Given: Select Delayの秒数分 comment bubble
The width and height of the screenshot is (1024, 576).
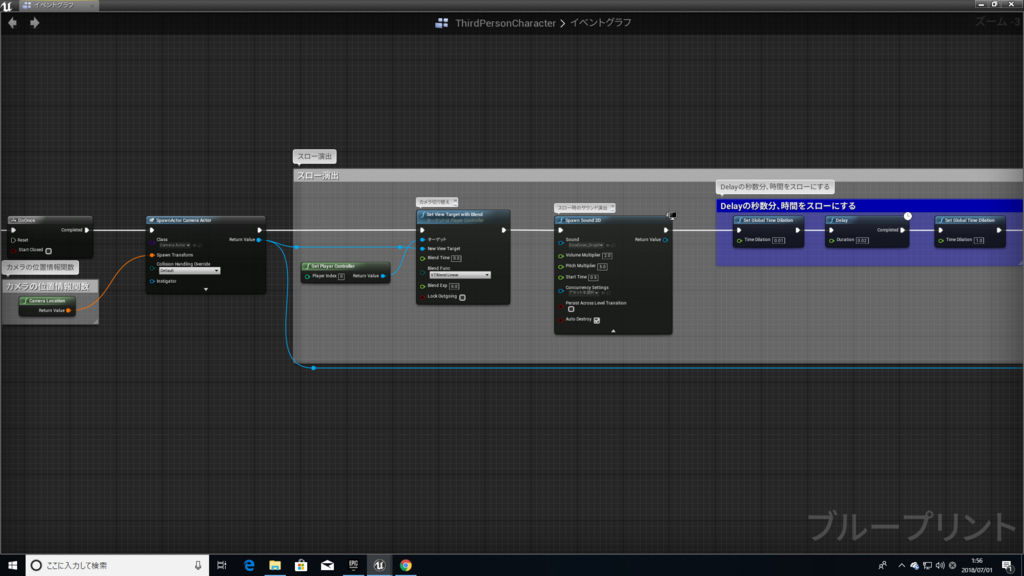Looking at the screenshot, I should click(x=775, y=187).
